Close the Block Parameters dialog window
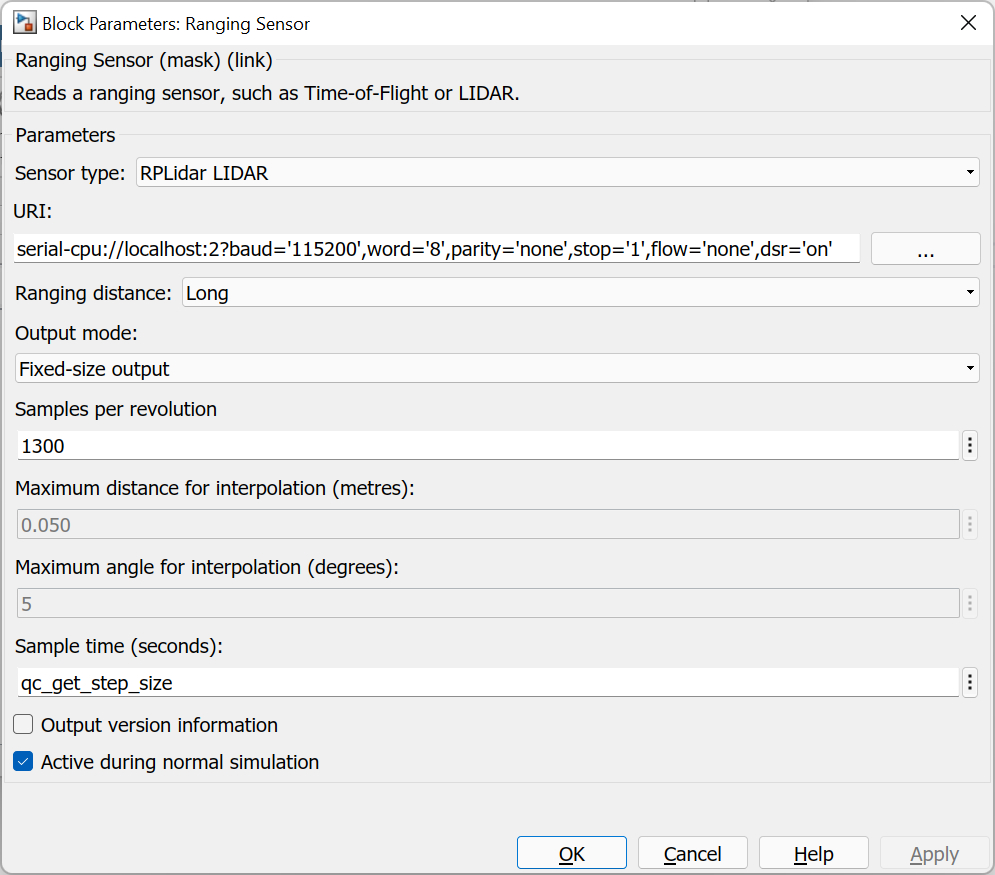 967,23
